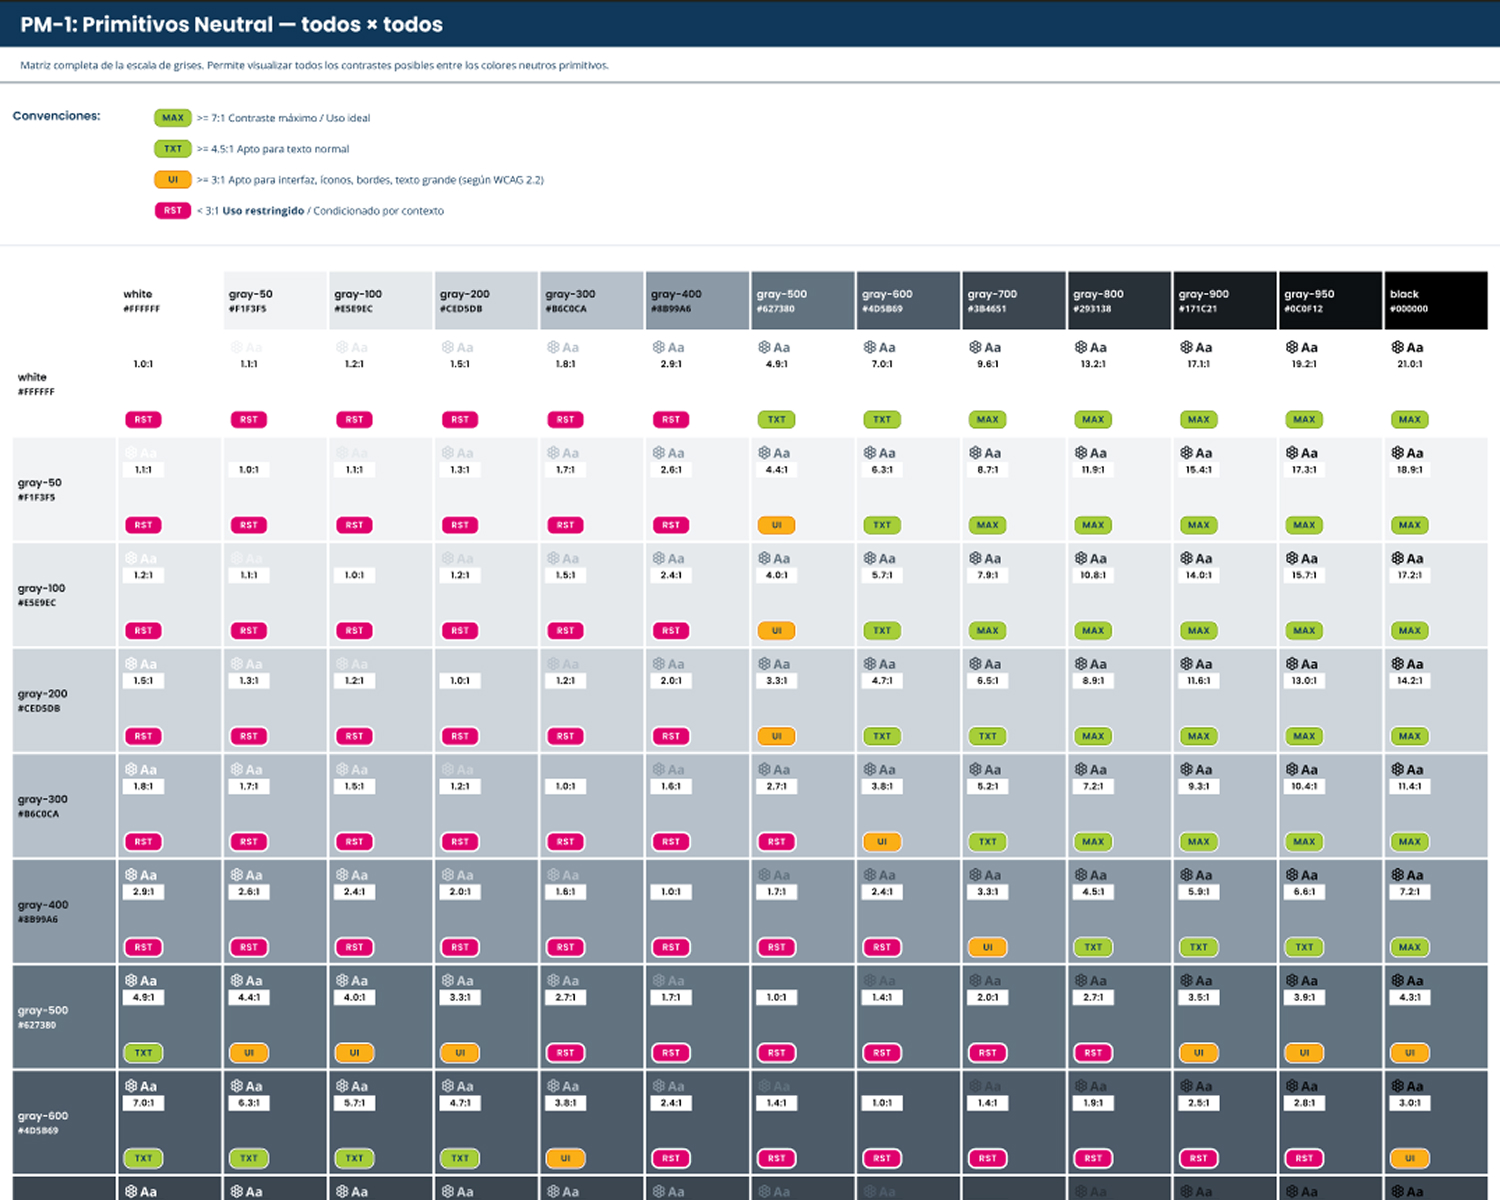
Task: Click the flower icon in white row, gray-700 column
Action: coord(975,347)
